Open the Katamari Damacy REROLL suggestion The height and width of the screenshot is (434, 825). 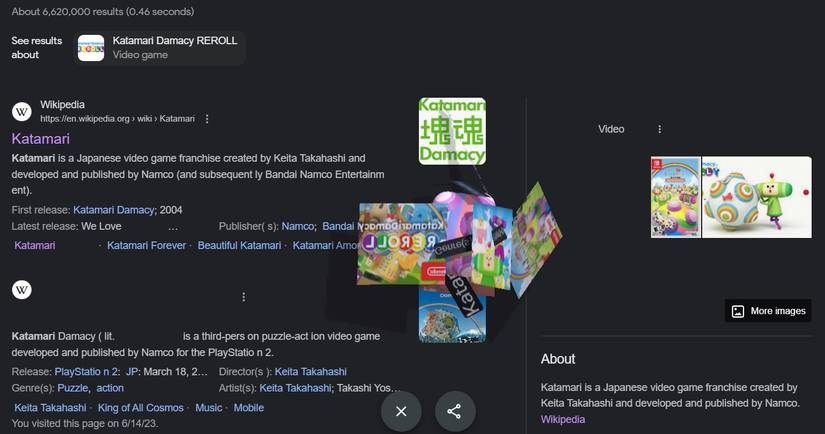pyautogui.click(x=161, y=48)
